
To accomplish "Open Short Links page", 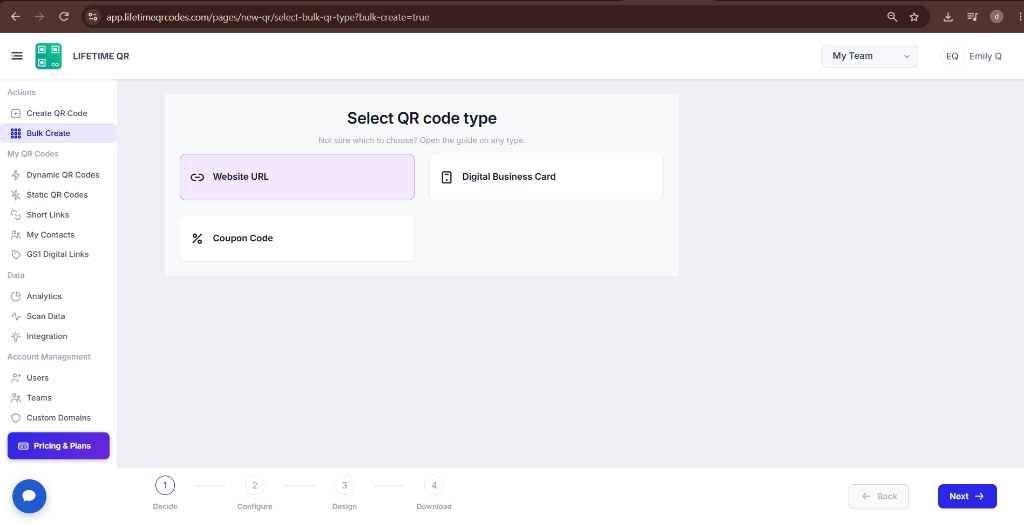I will (x=58, y=215).
